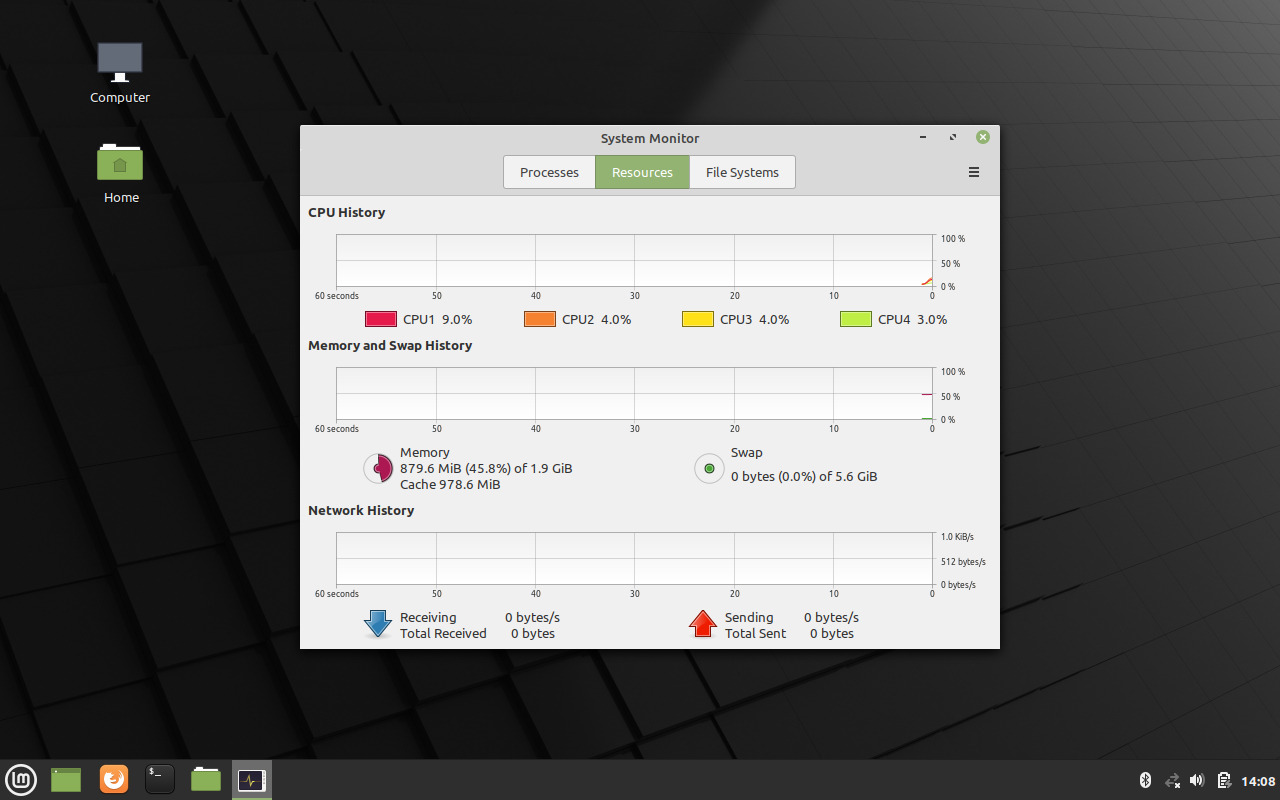Select the Resources tab
This screenshot has height=800, width=1280.
[x=641, y=172]
